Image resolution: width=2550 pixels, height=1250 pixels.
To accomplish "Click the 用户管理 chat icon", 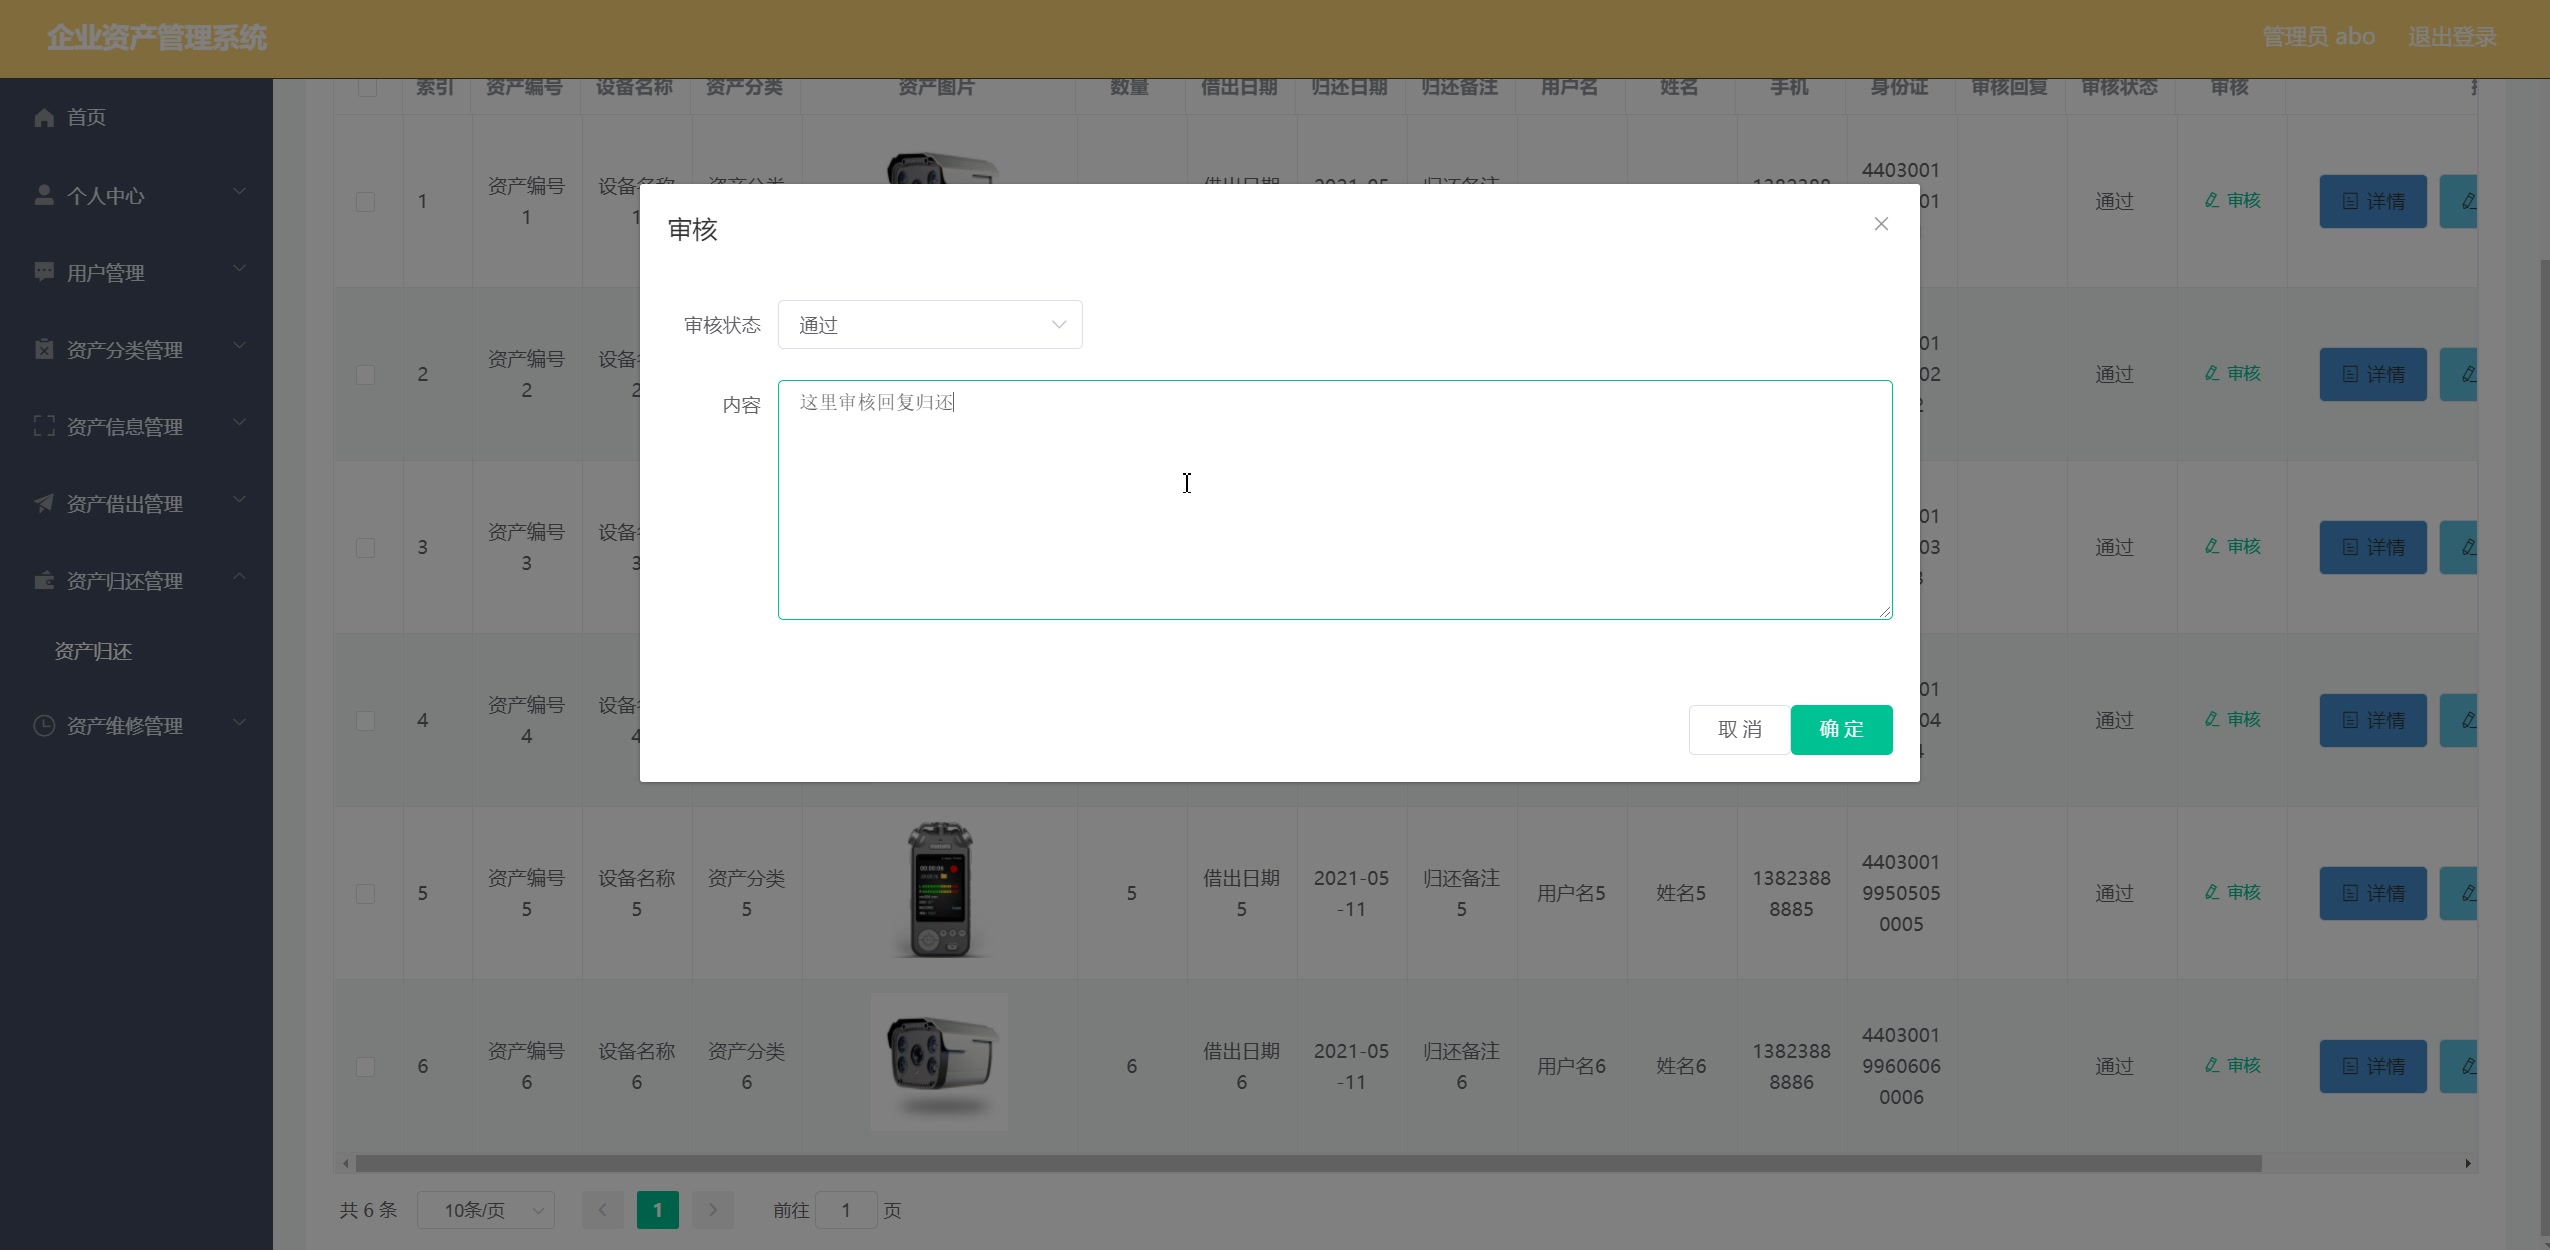I will 45,272.
